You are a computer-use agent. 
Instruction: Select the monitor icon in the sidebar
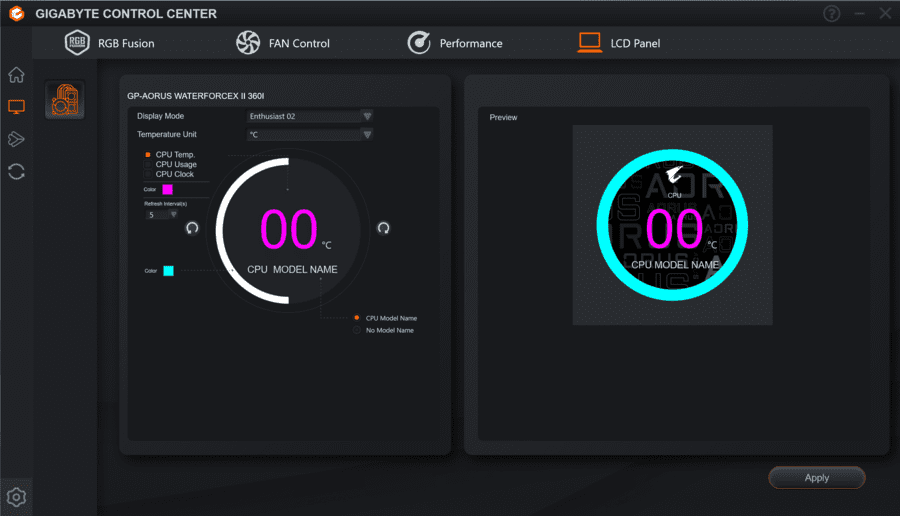coord(16,107)
